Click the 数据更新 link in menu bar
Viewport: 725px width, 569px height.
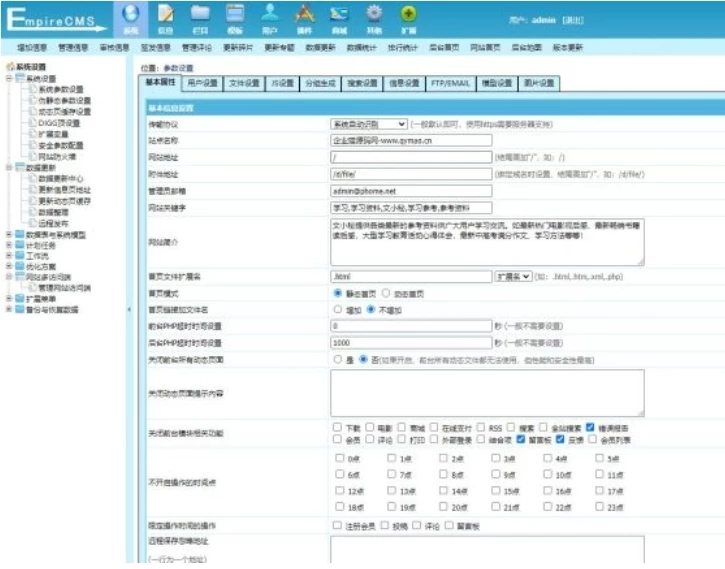click(320, 47)
